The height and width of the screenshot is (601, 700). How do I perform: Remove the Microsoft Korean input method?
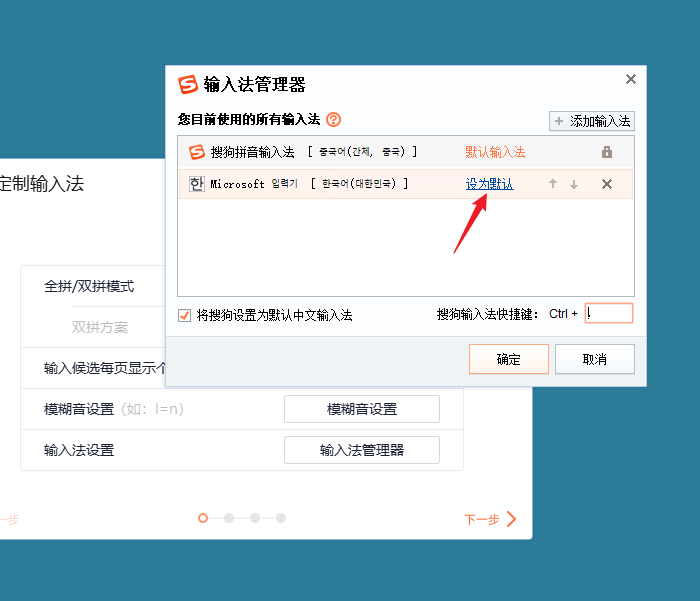607,184
